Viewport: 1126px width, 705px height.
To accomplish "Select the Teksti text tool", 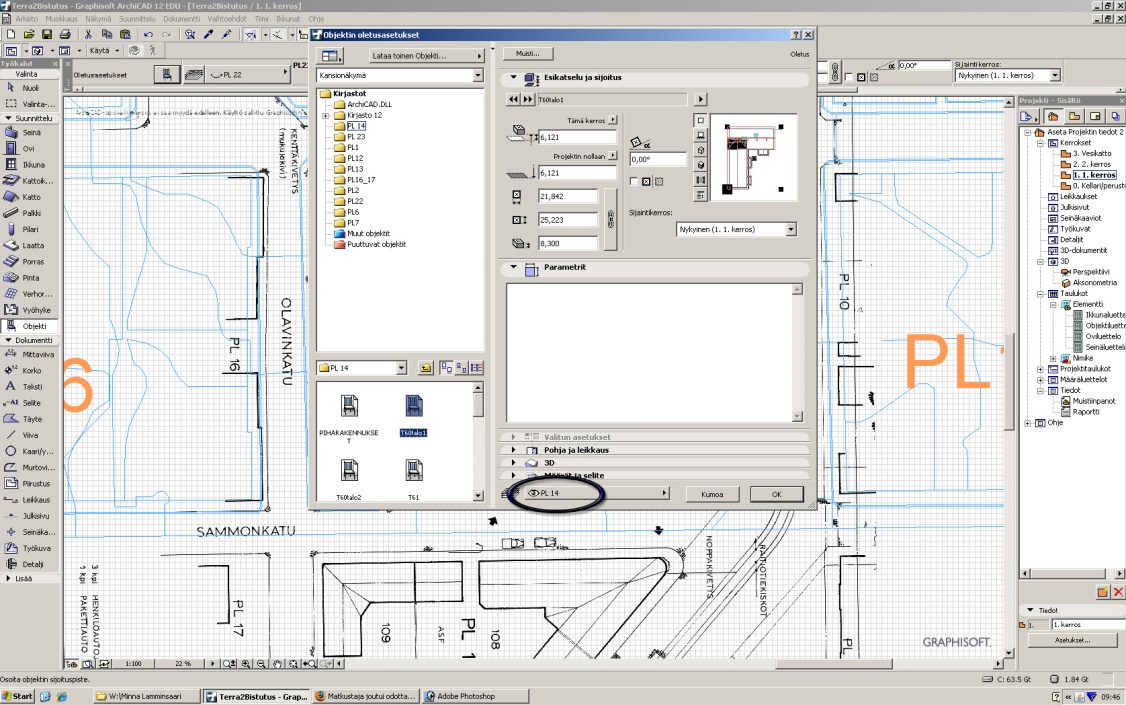I will coord(29,387).
